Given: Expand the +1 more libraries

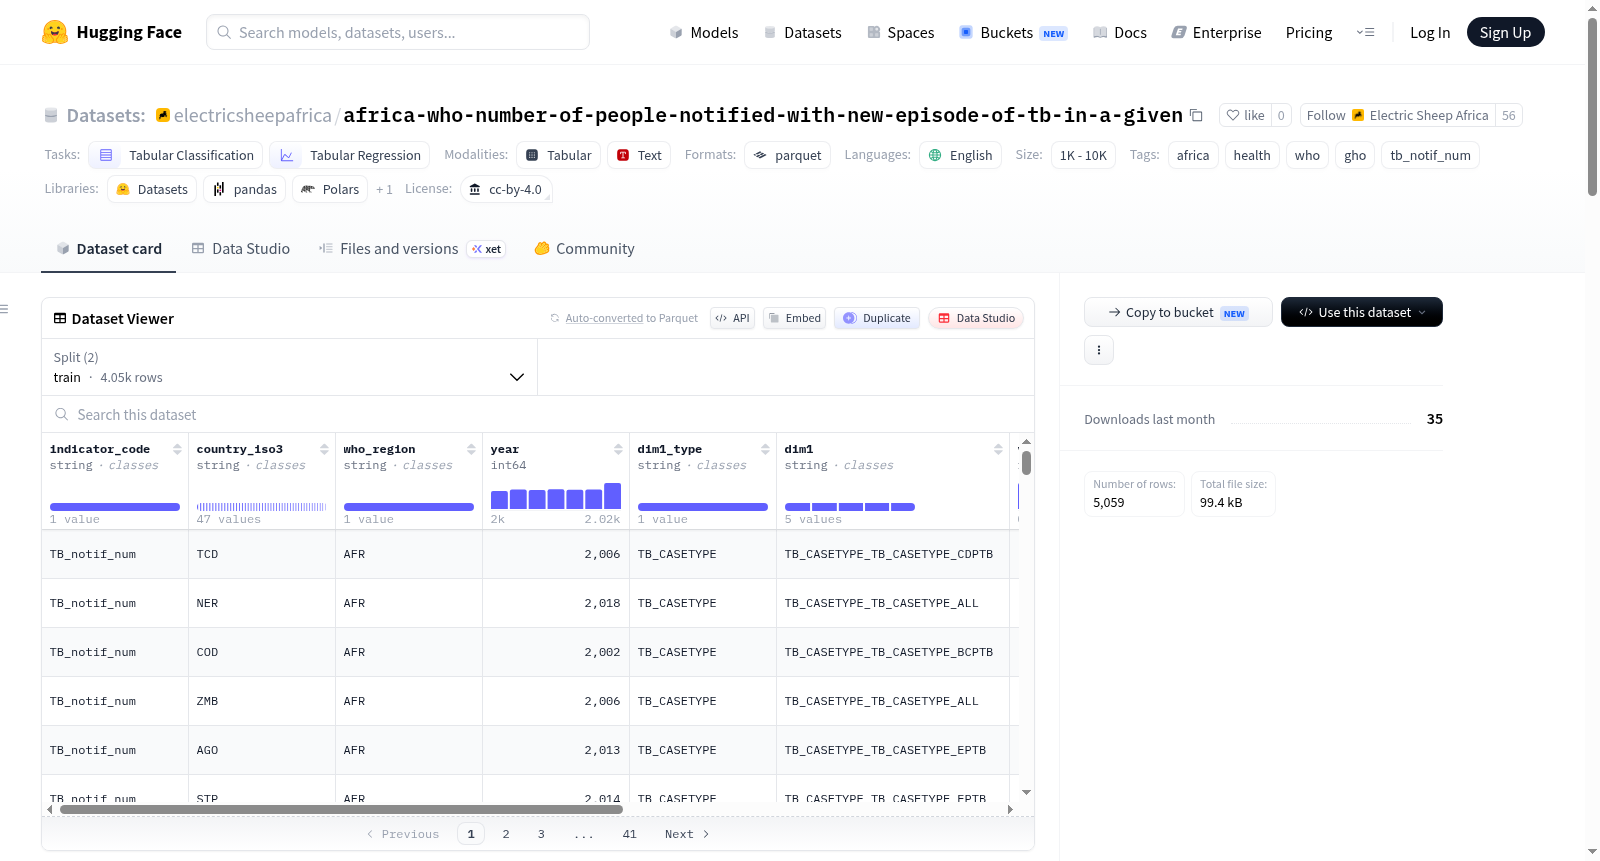Looking at the screenshot, I should click(384, 189).
